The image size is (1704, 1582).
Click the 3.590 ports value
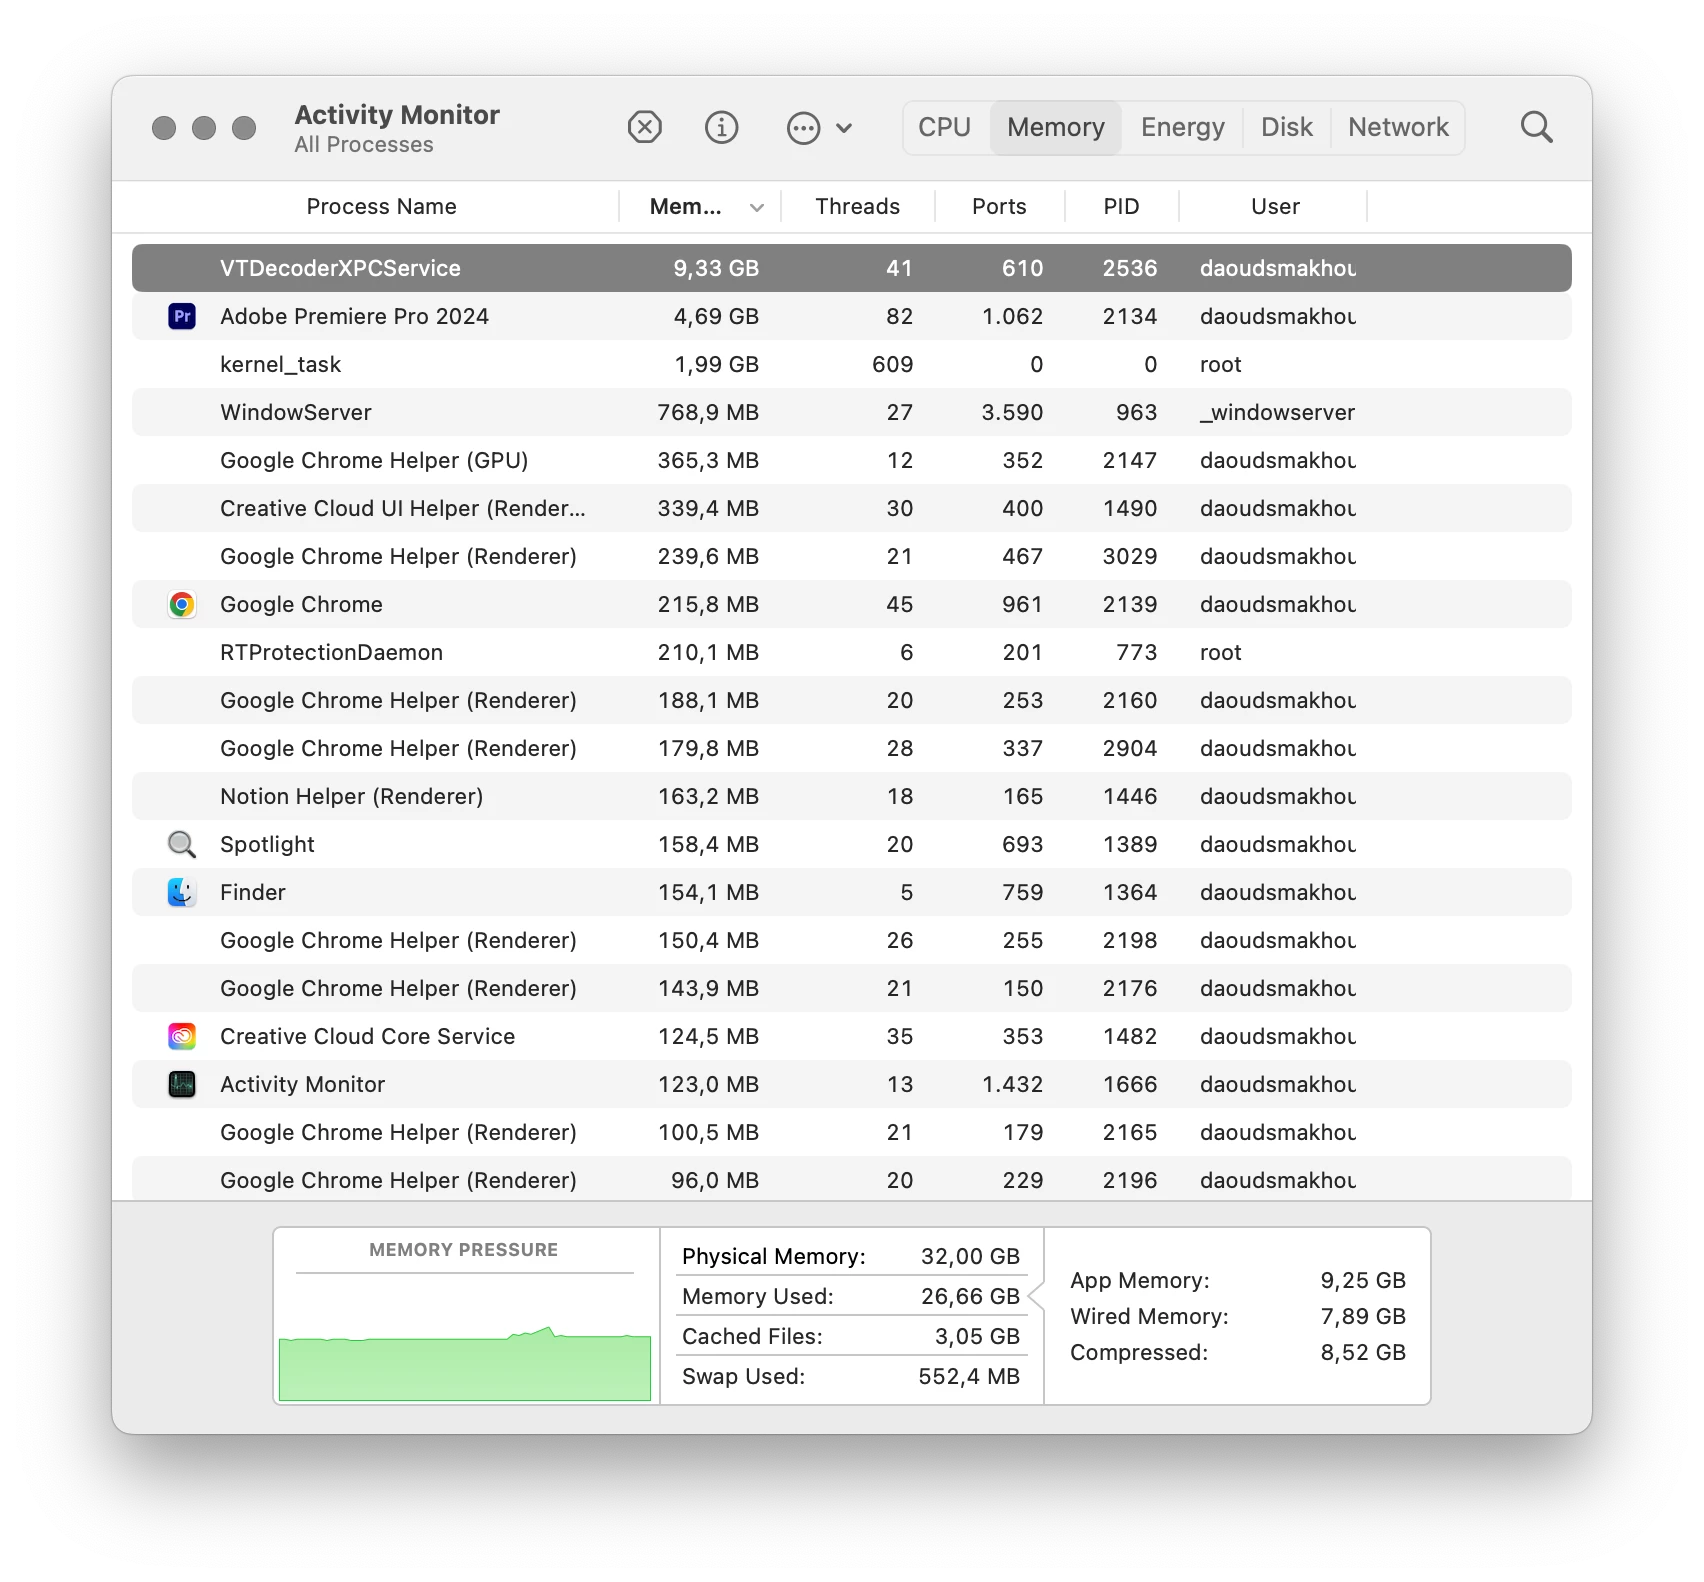tap(1012, 412)
